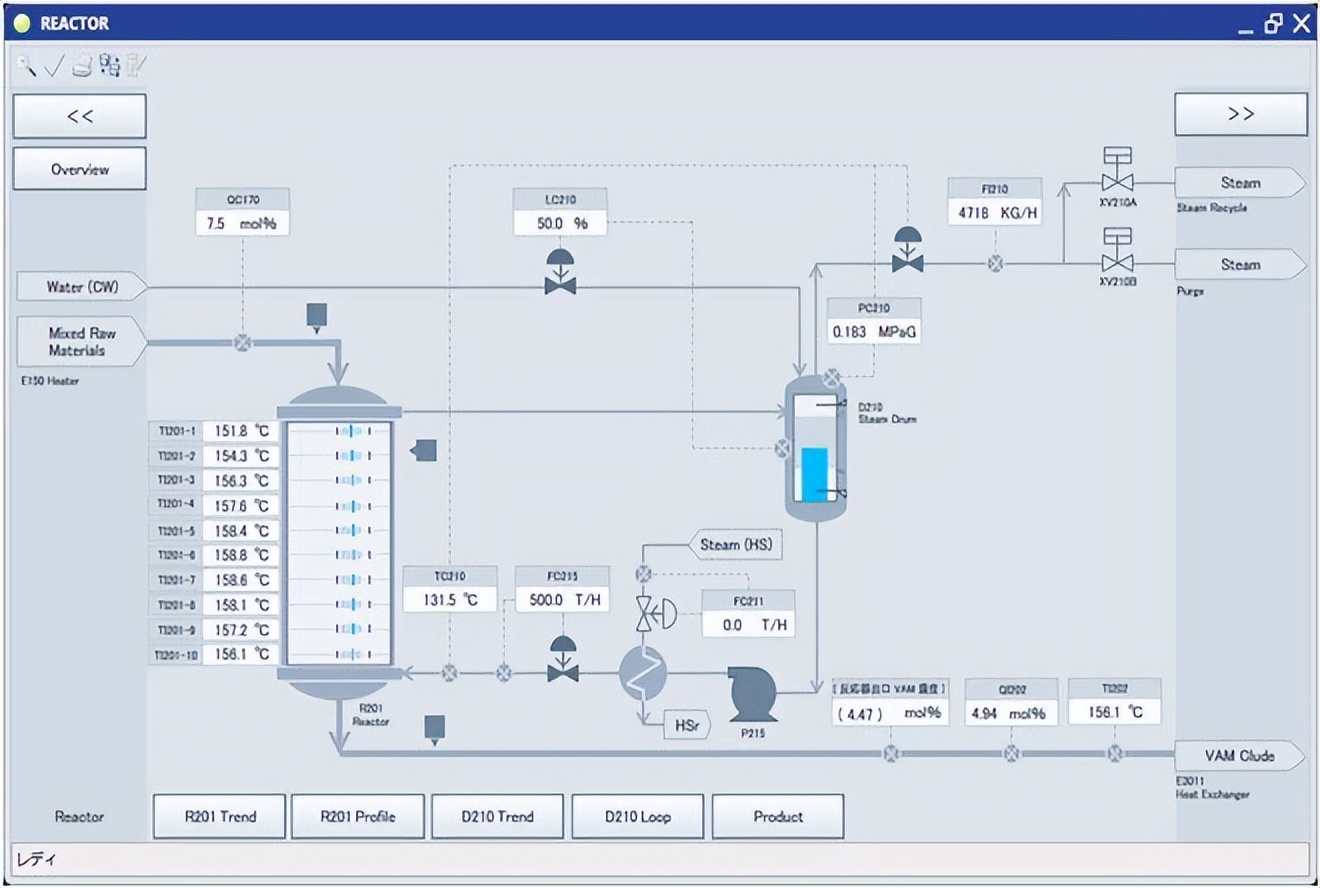
Task: Click the TI201-6 158.8 °C reading
Action: point(241,555)
